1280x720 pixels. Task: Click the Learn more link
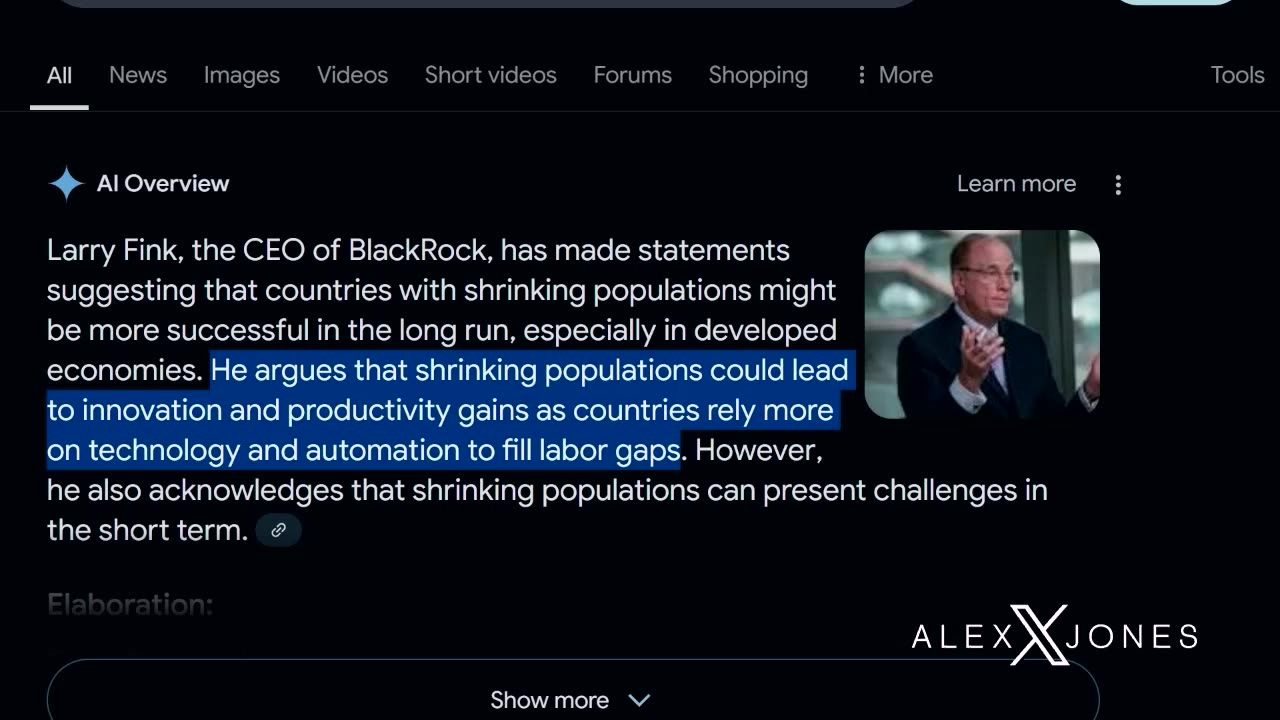pyautogui.click(x=1016, y=184)
